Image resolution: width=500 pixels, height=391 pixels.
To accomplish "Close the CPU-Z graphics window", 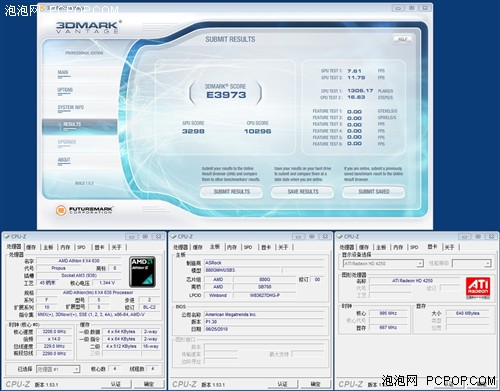I will point(492,237).
